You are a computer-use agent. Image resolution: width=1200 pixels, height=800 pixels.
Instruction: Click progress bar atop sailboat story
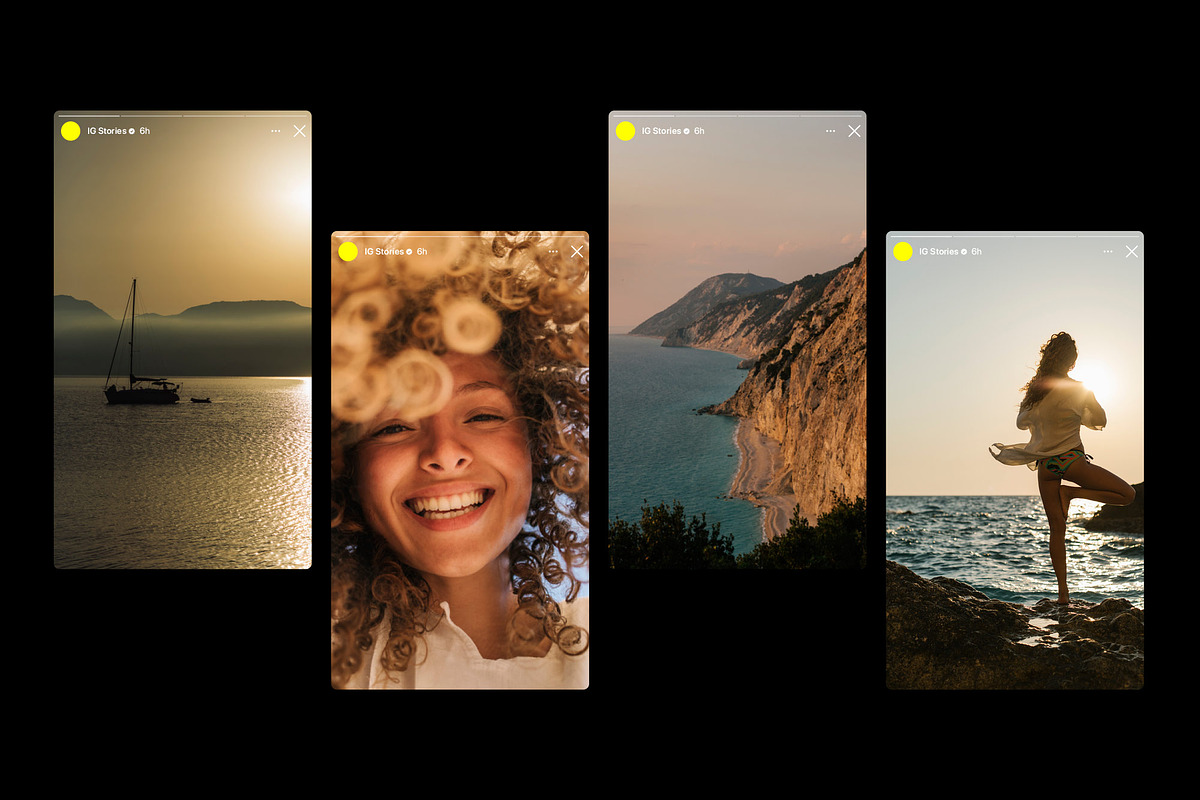(183, 115)
